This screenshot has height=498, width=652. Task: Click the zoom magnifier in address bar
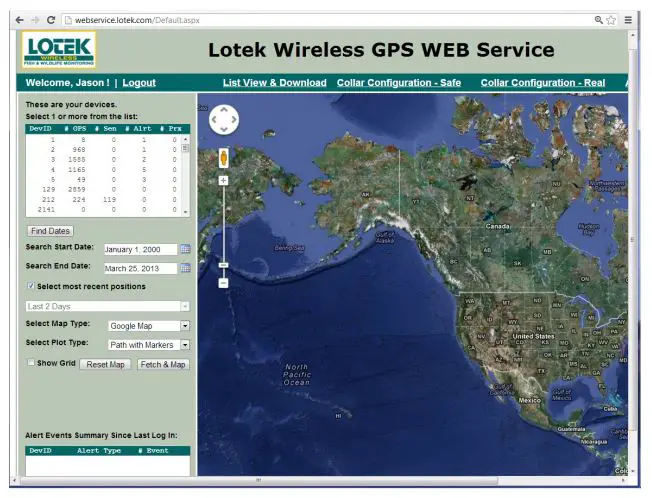coord(598,20)
